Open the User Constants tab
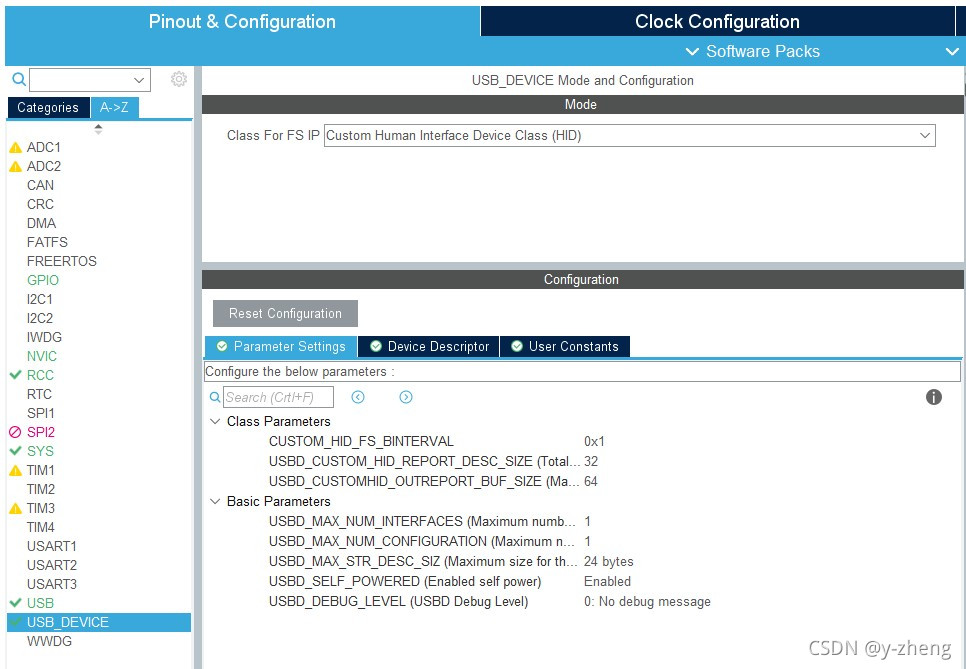This screenshot has height=669, width=966. coord(565,346)
